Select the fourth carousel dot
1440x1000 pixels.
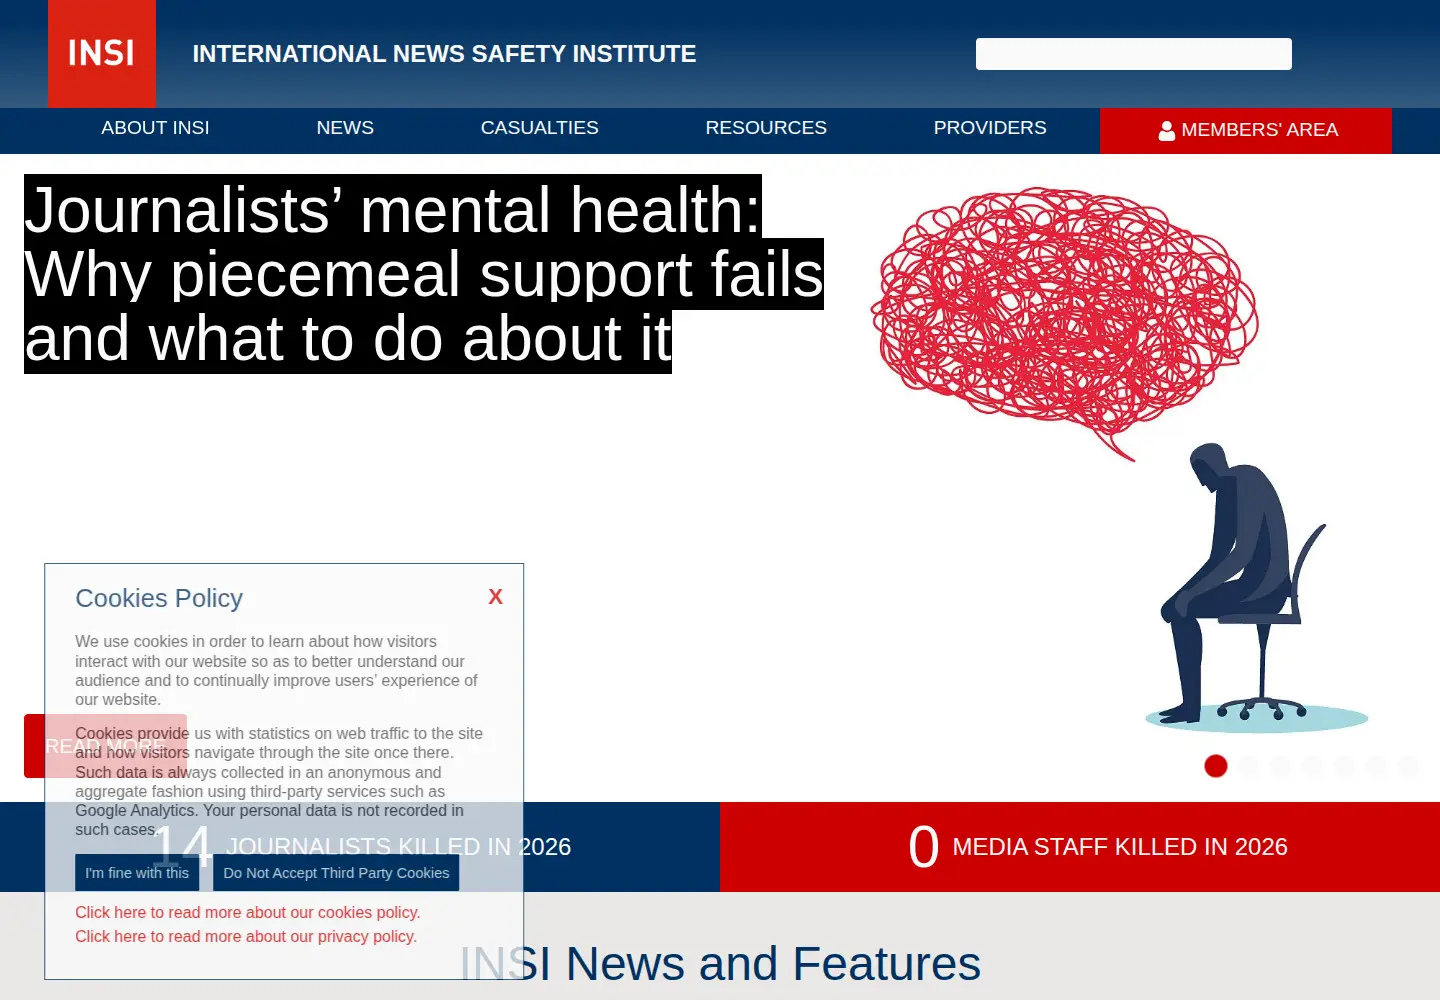tap(1312, 766)
